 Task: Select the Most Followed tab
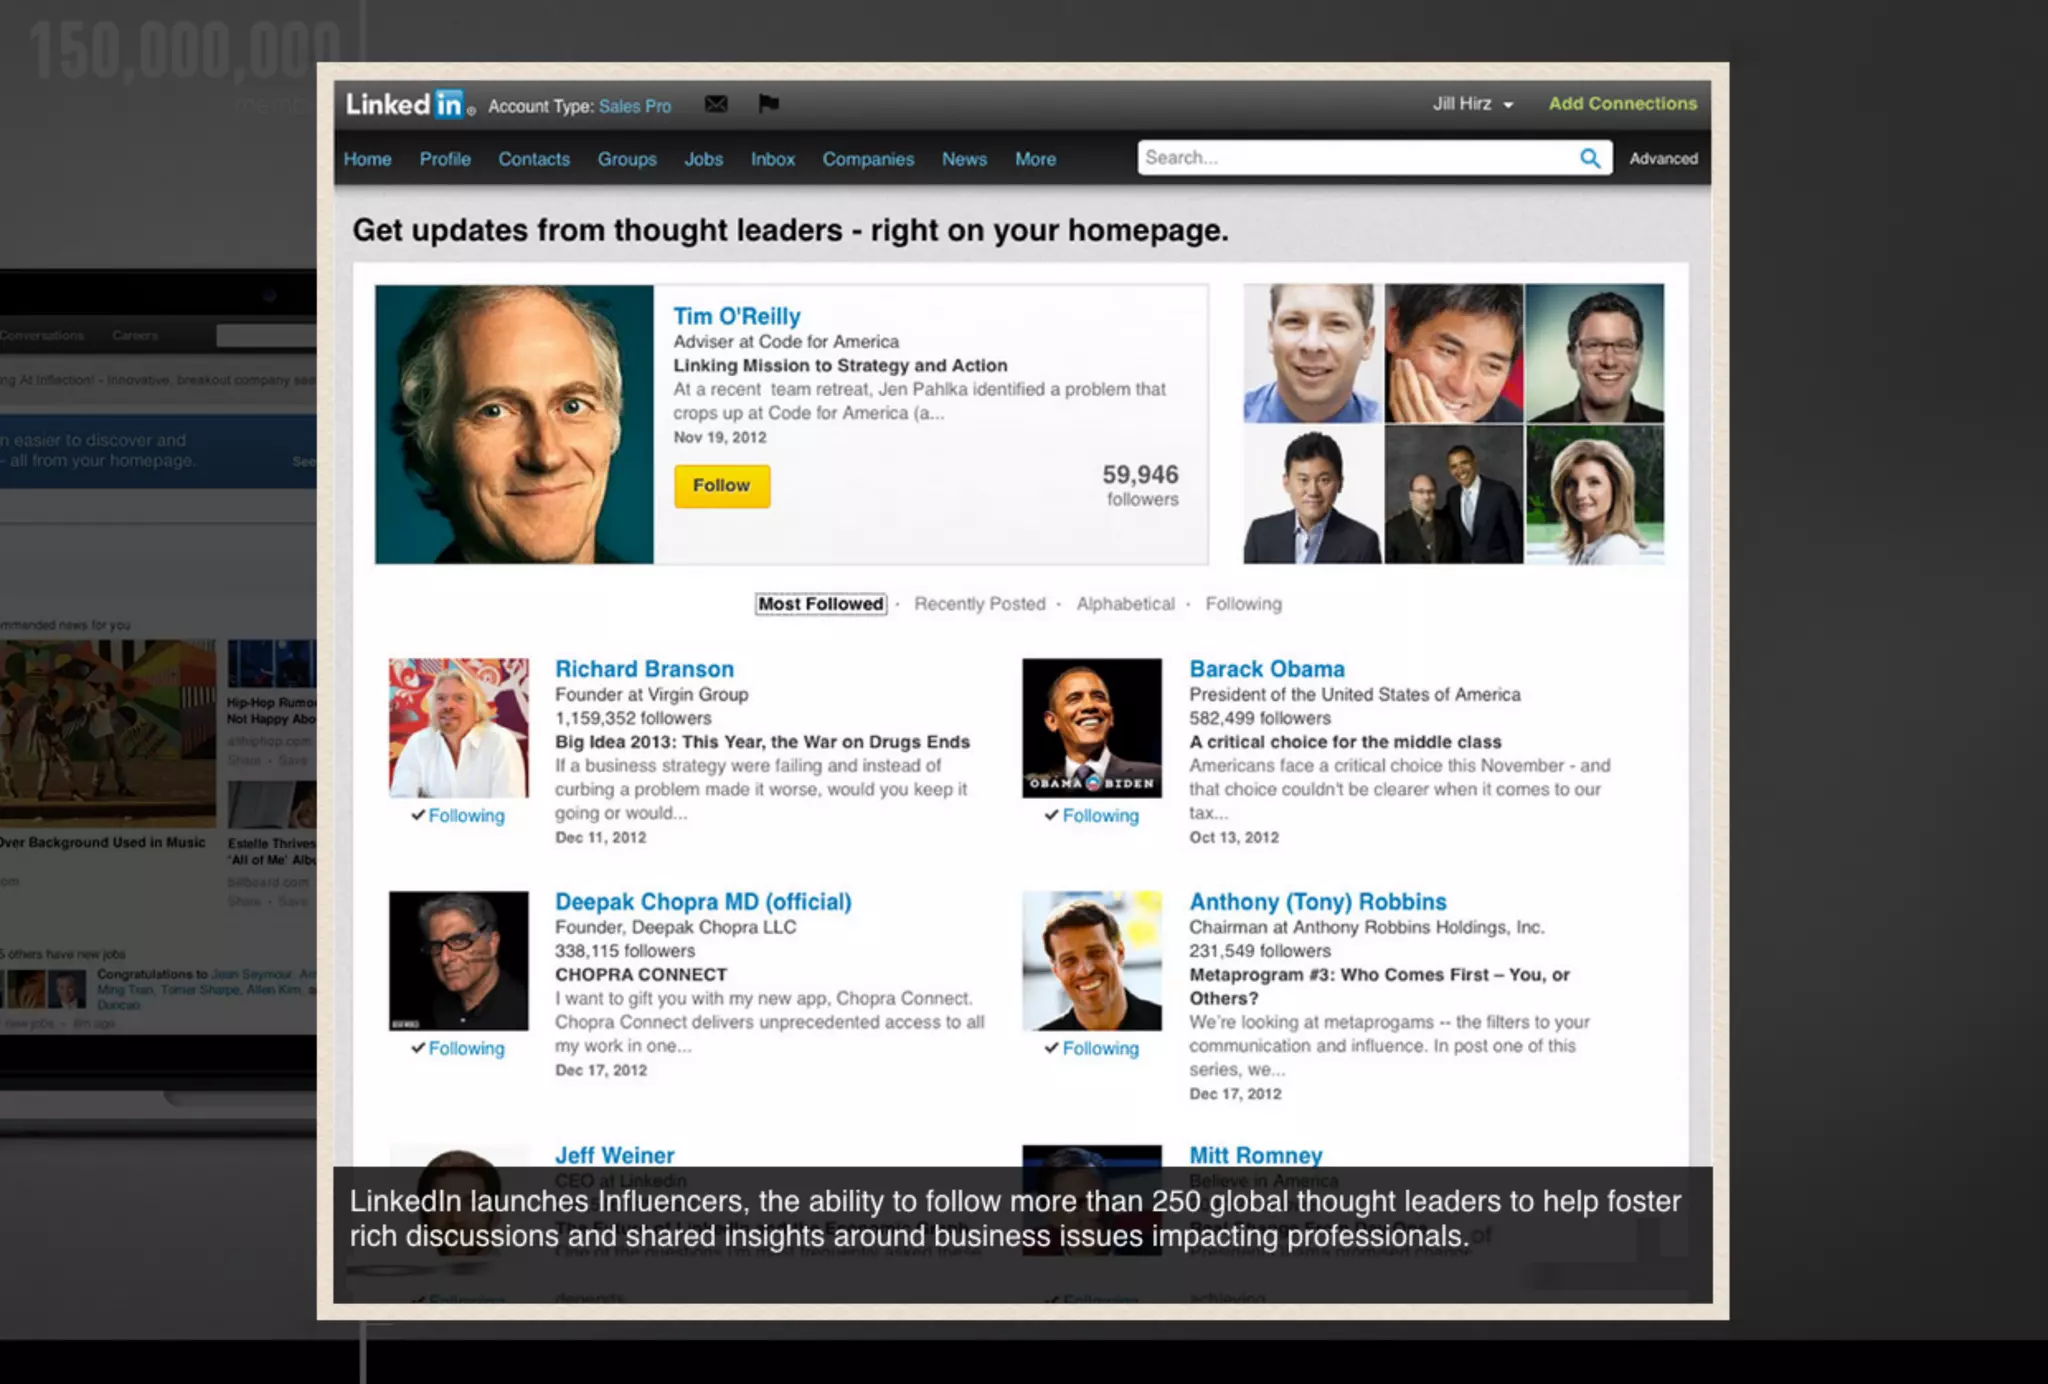tap(820, 604)
